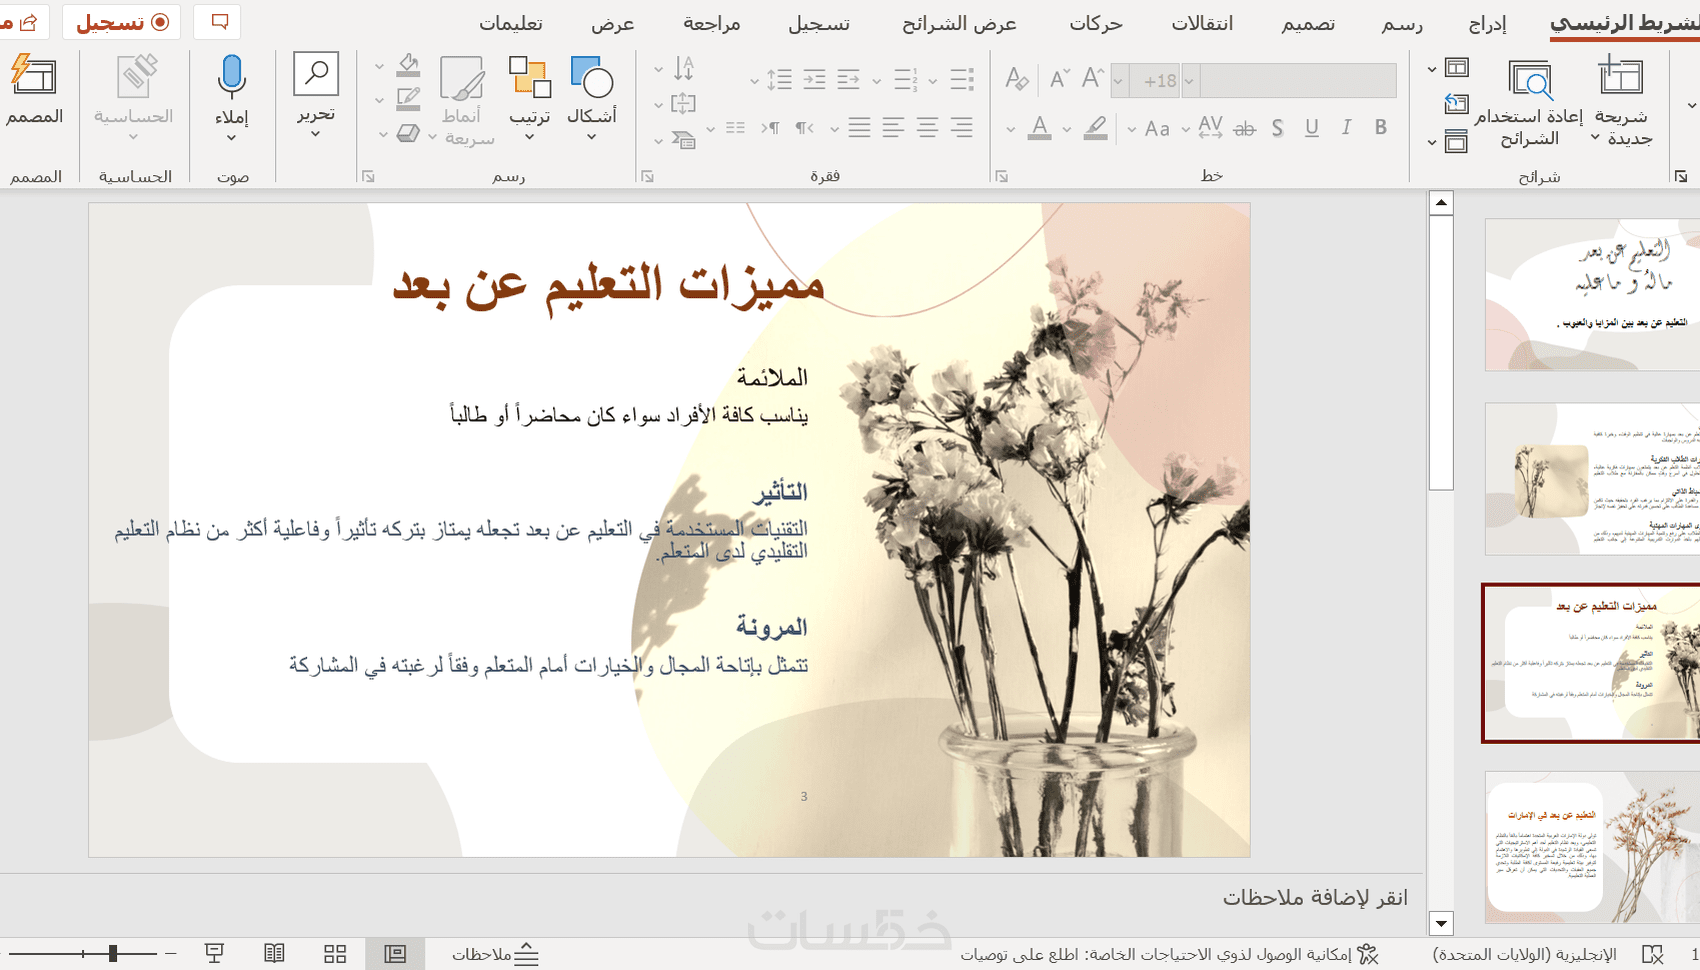Expand the font color dropdown arrow

1011,129
